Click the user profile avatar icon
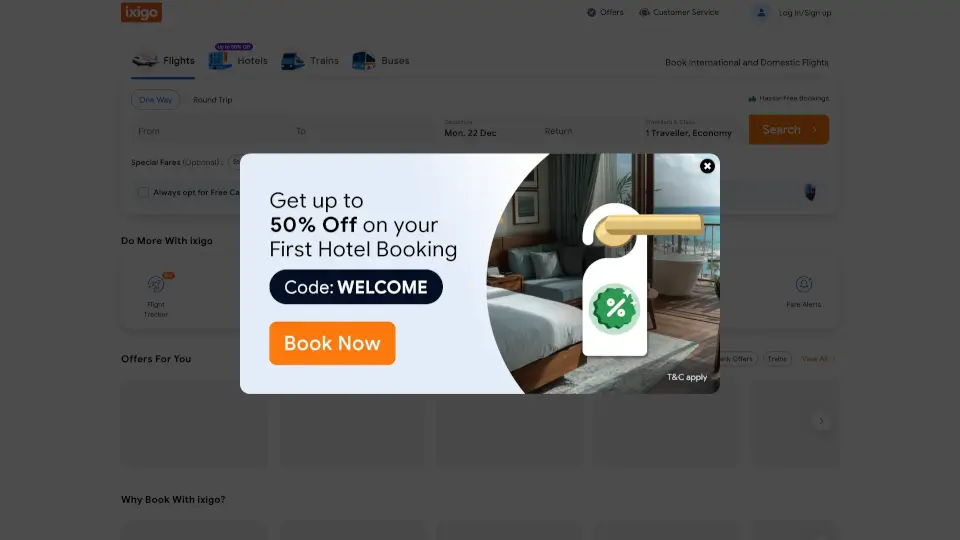The image size is (960, 540). click(x=761, y=12)
